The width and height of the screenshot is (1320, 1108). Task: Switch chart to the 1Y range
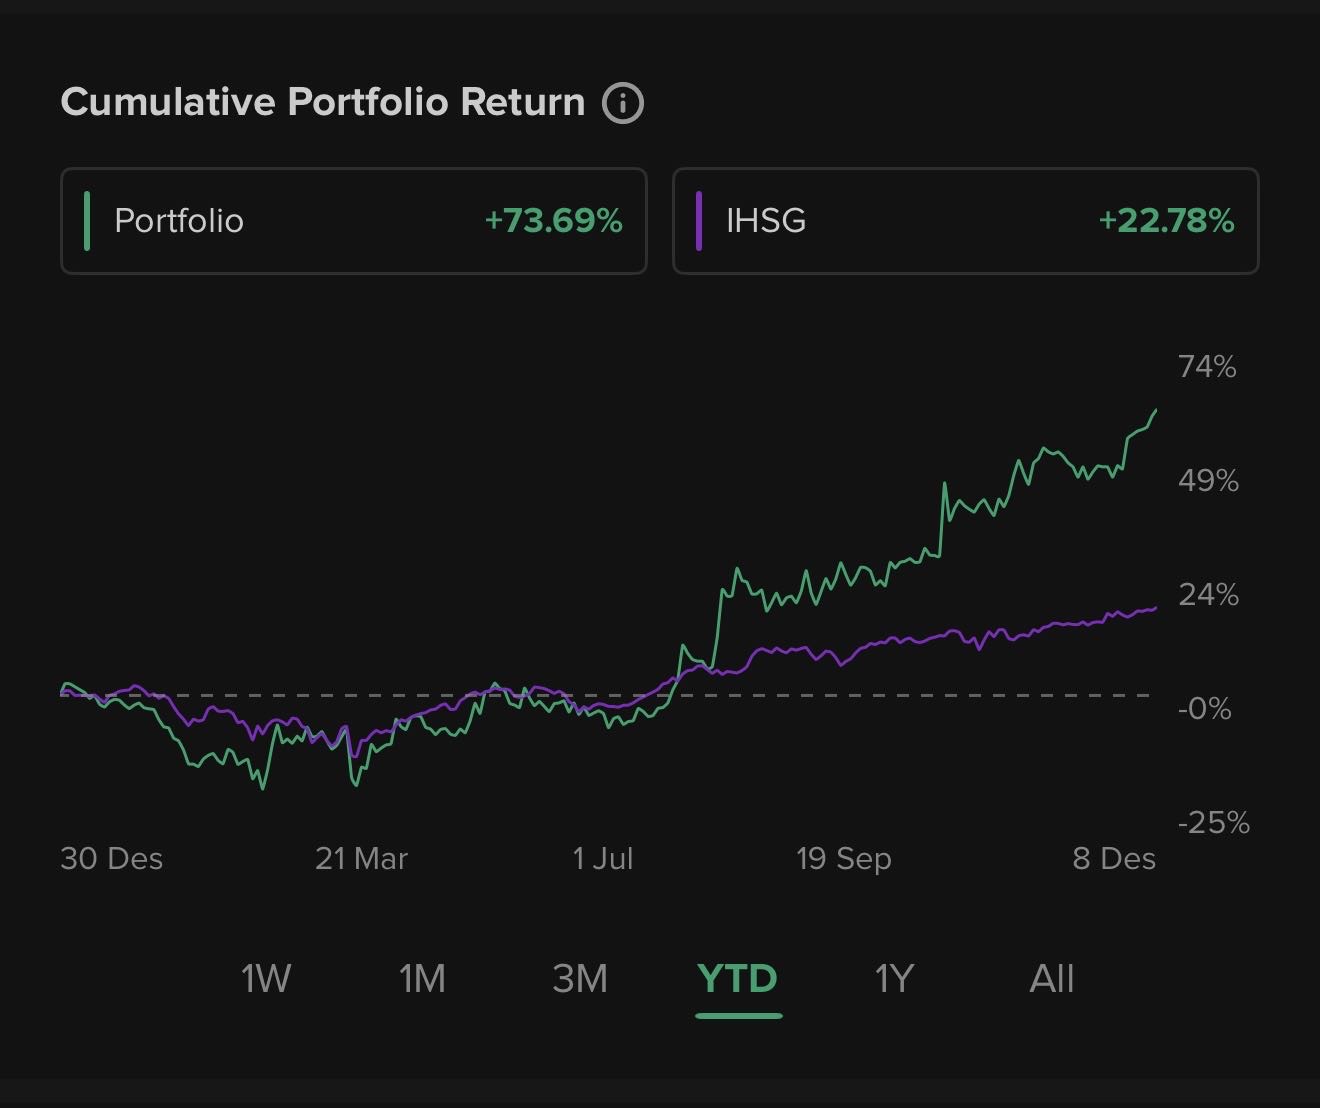(894, 978)
